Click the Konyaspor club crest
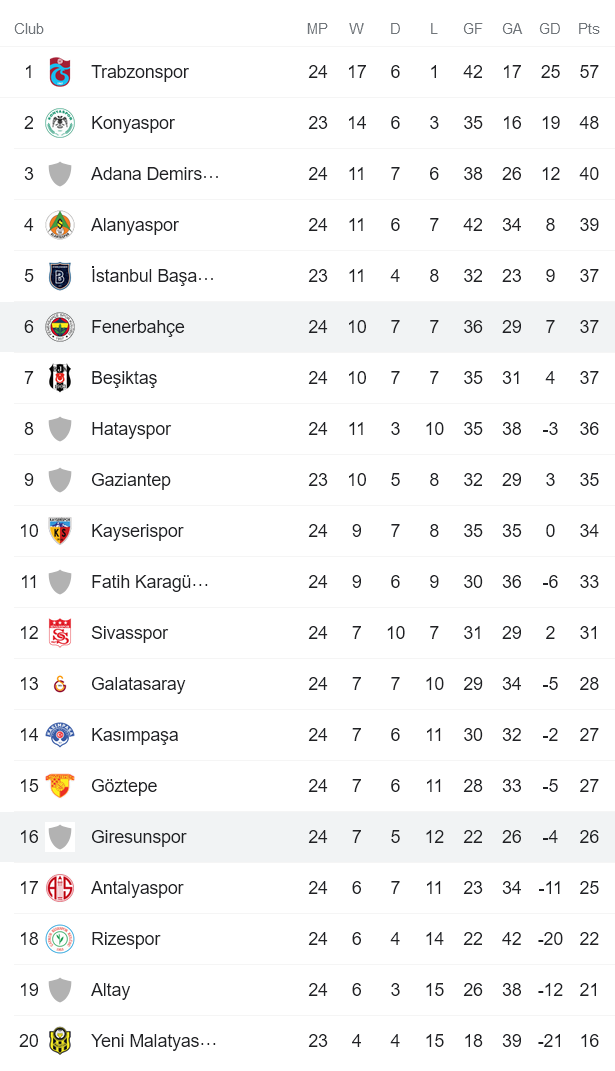 pyautogui.click(x=60, y=122)
